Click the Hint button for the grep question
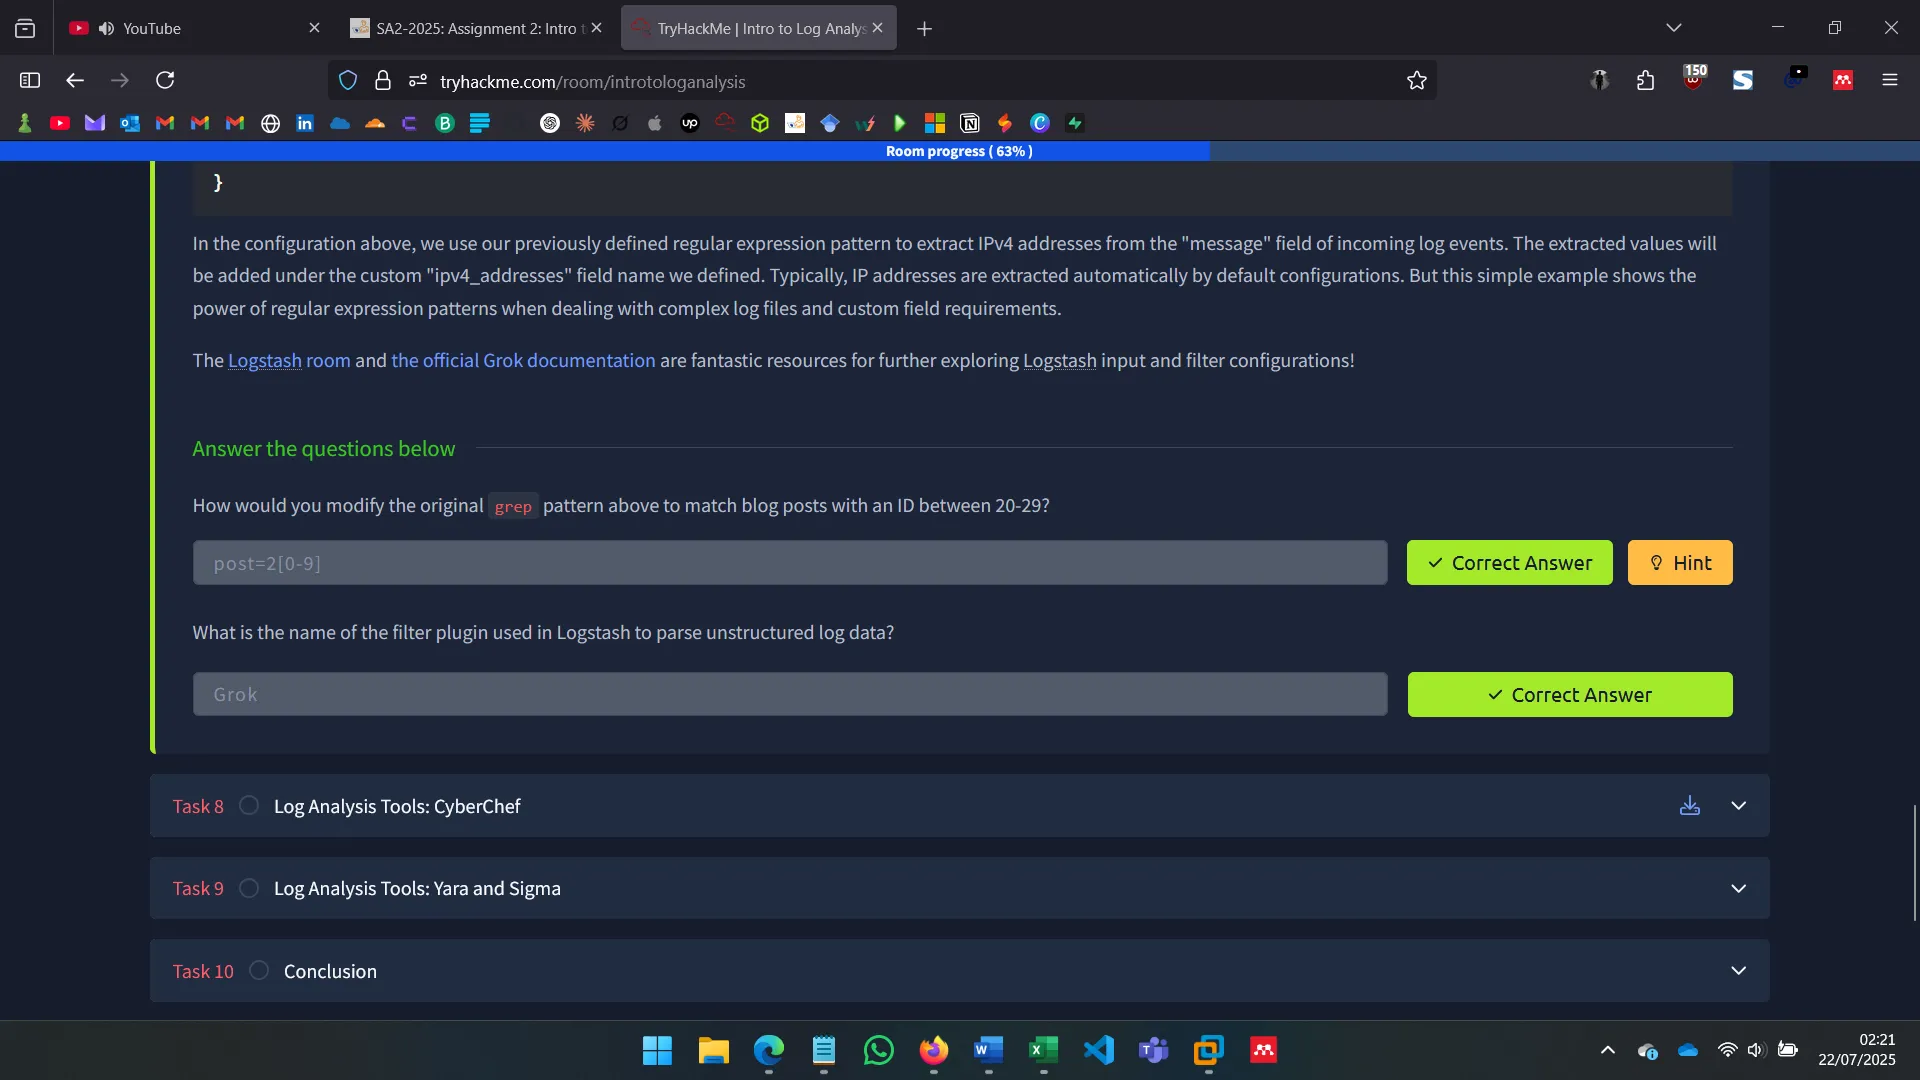The width and height of the screenshot is (1920, 1080). [x=1679, y=562]
